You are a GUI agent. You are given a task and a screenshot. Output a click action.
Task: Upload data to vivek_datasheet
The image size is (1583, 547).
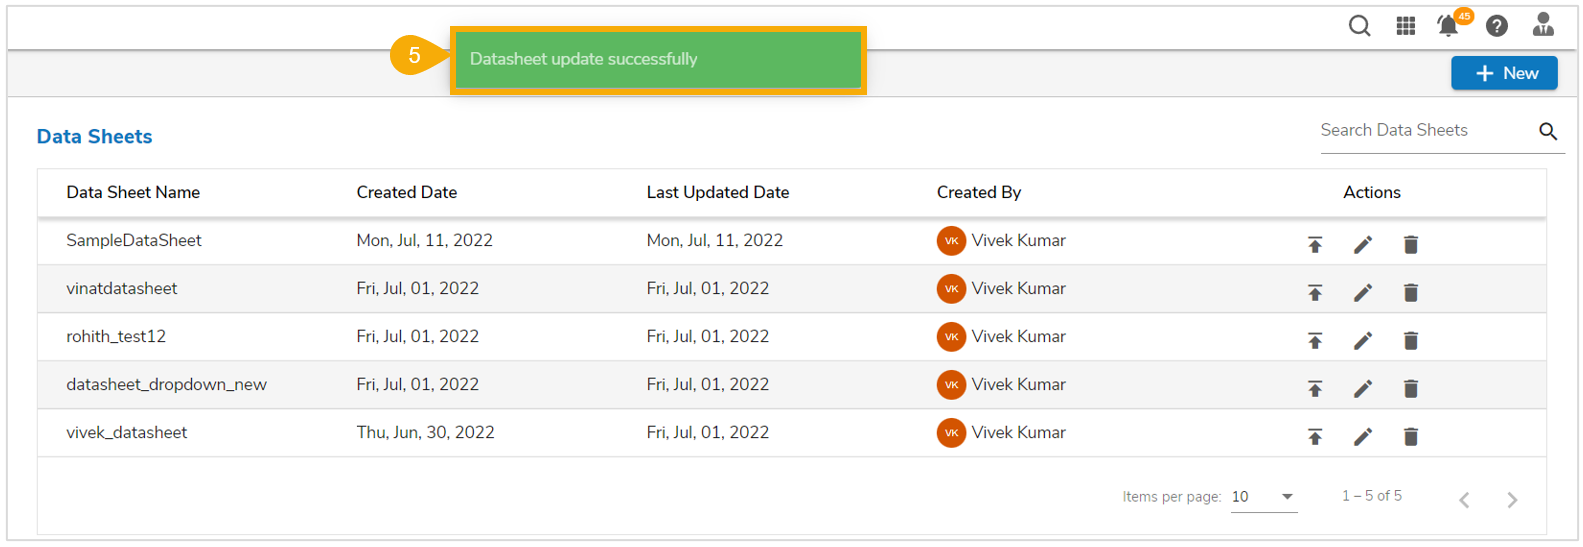pyautogui.click(x=1315, y=437)
